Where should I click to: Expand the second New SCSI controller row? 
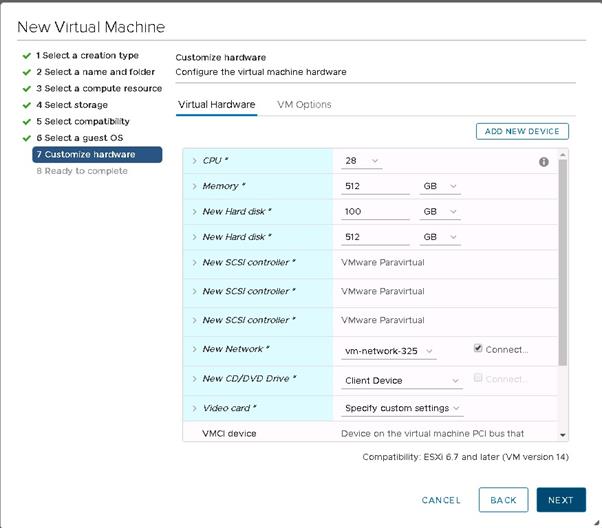tap(194, 291)
